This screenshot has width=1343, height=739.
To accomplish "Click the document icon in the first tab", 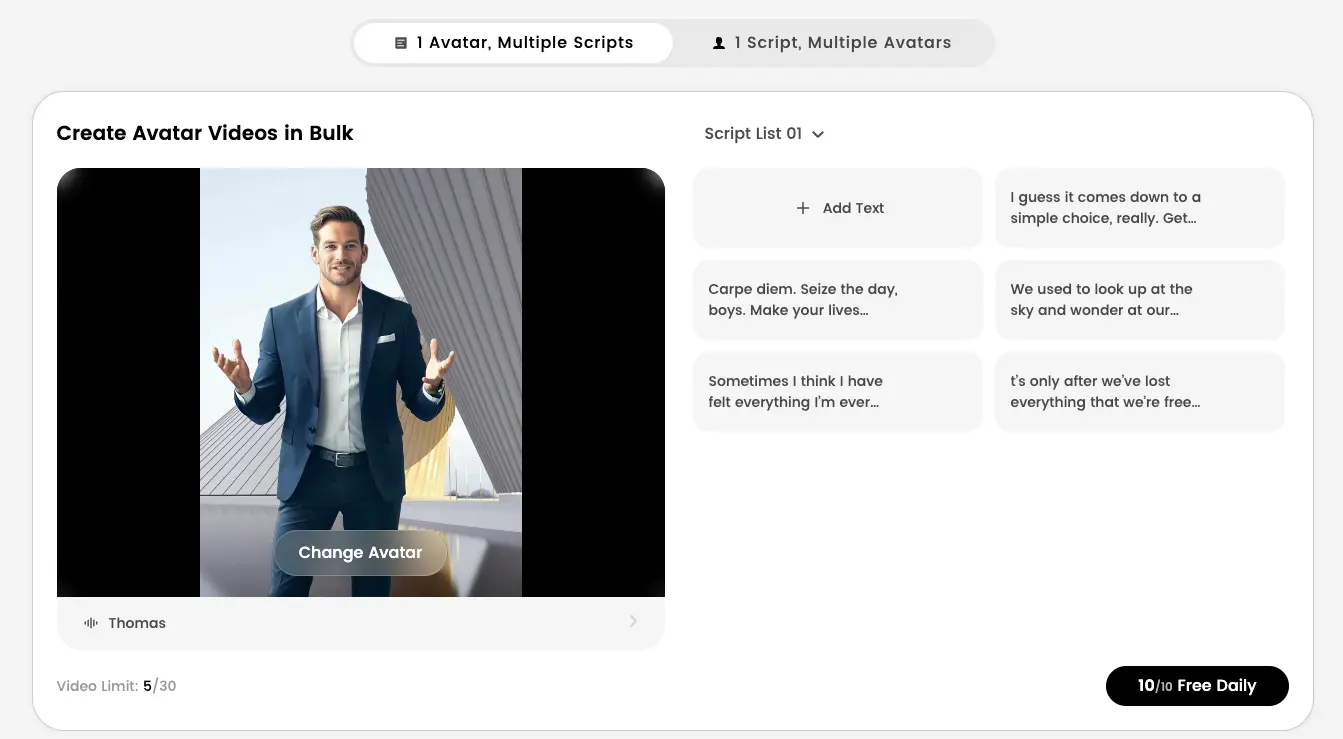I will 401,43.
